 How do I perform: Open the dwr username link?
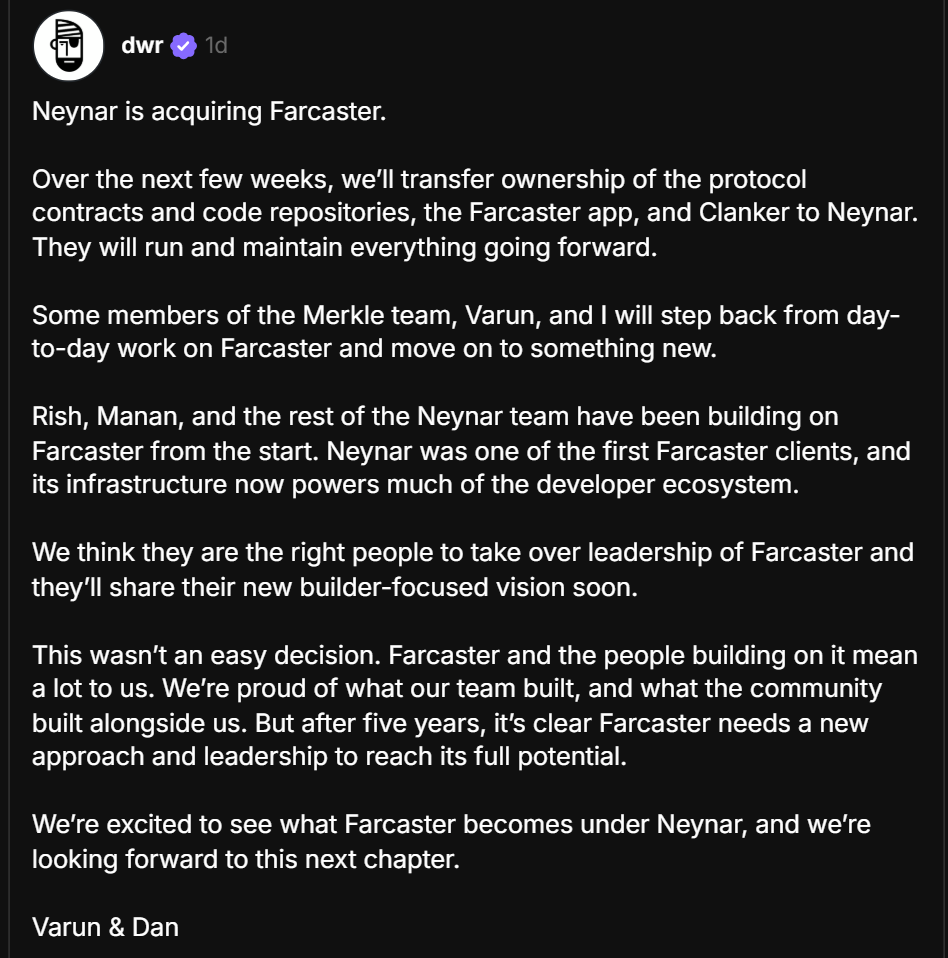144,44
